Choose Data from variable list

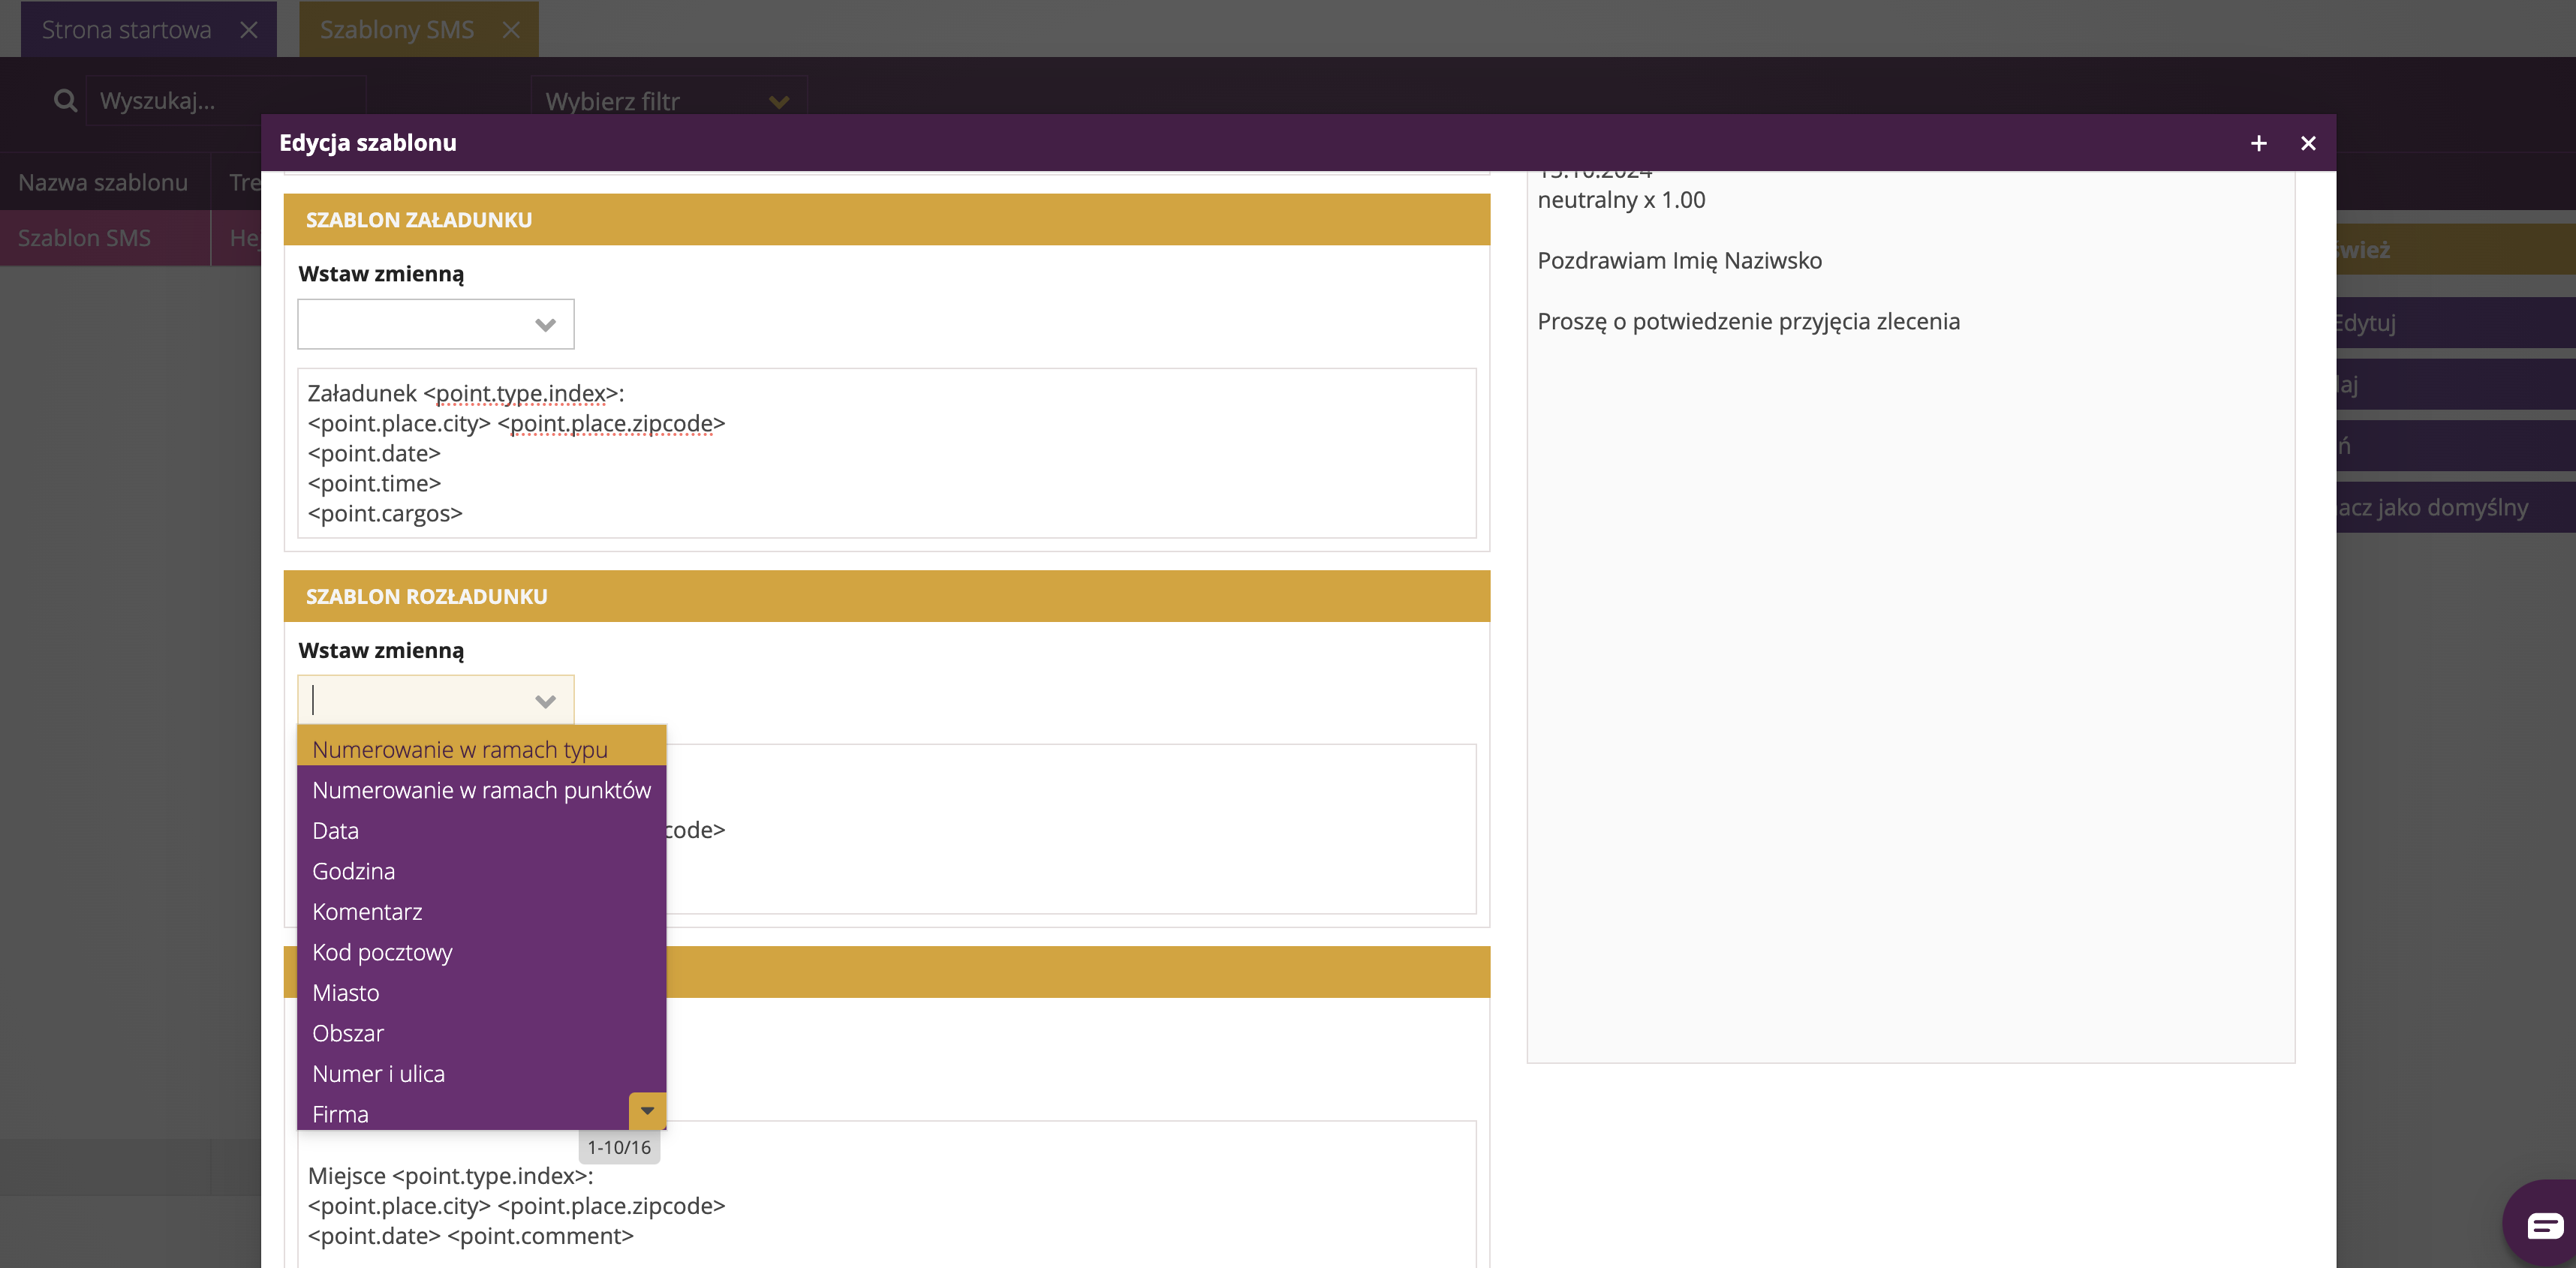coord(335,831)
